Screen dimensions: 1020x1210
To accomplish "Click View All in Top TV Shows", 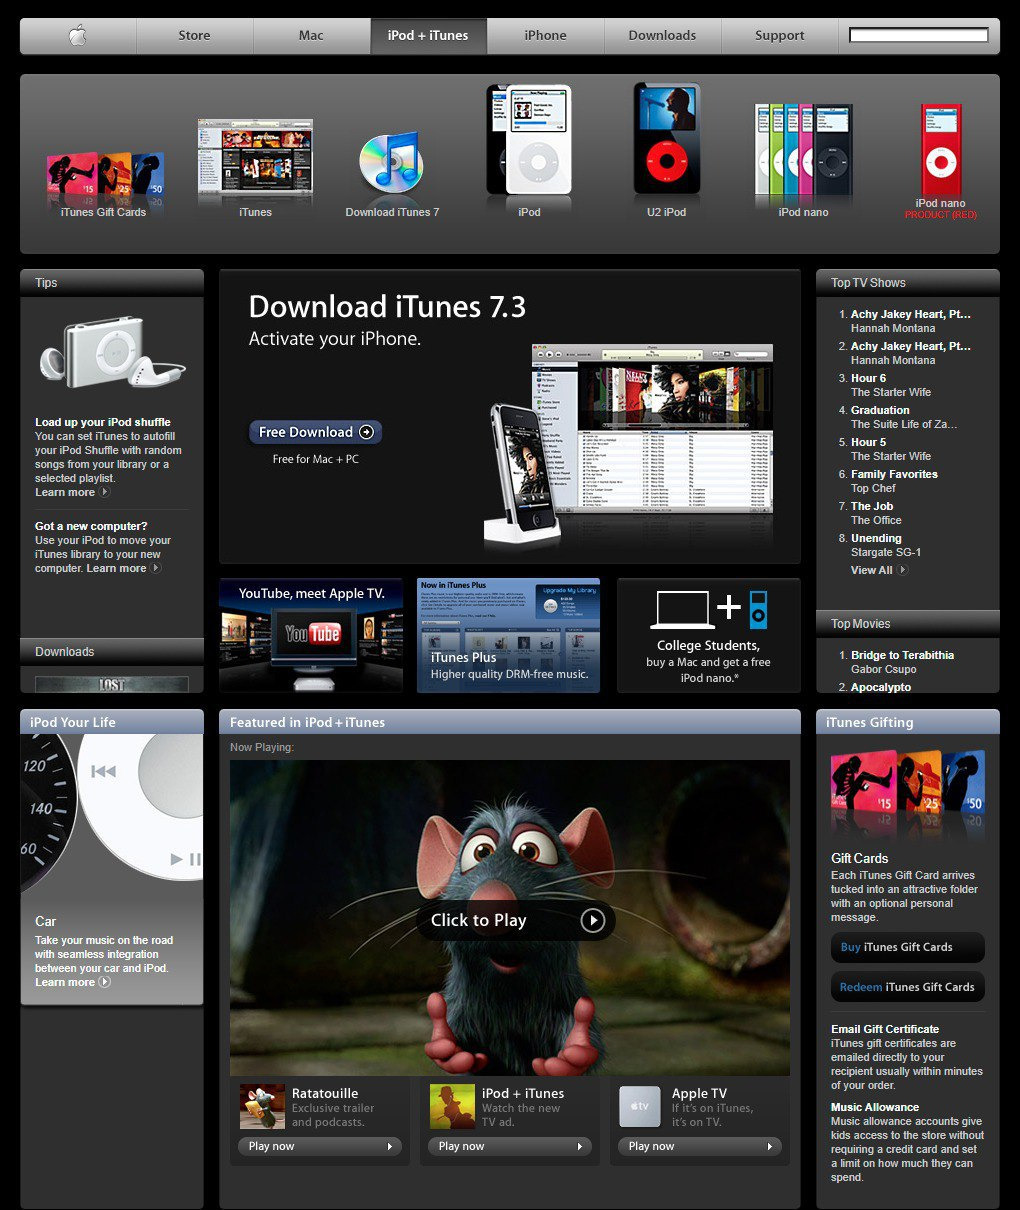I will point(871,570).
